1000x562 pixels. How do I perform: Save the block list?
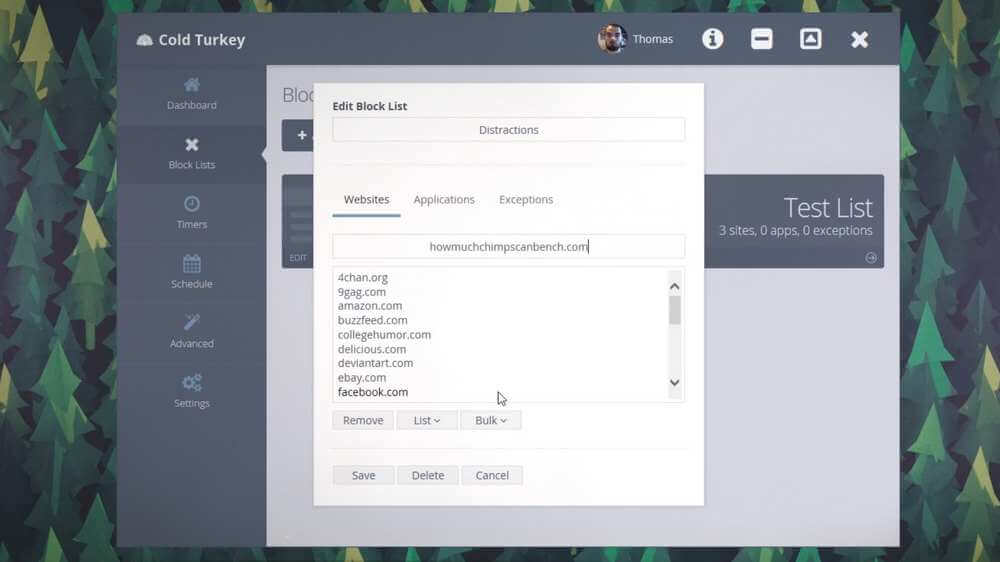[364, 475]
